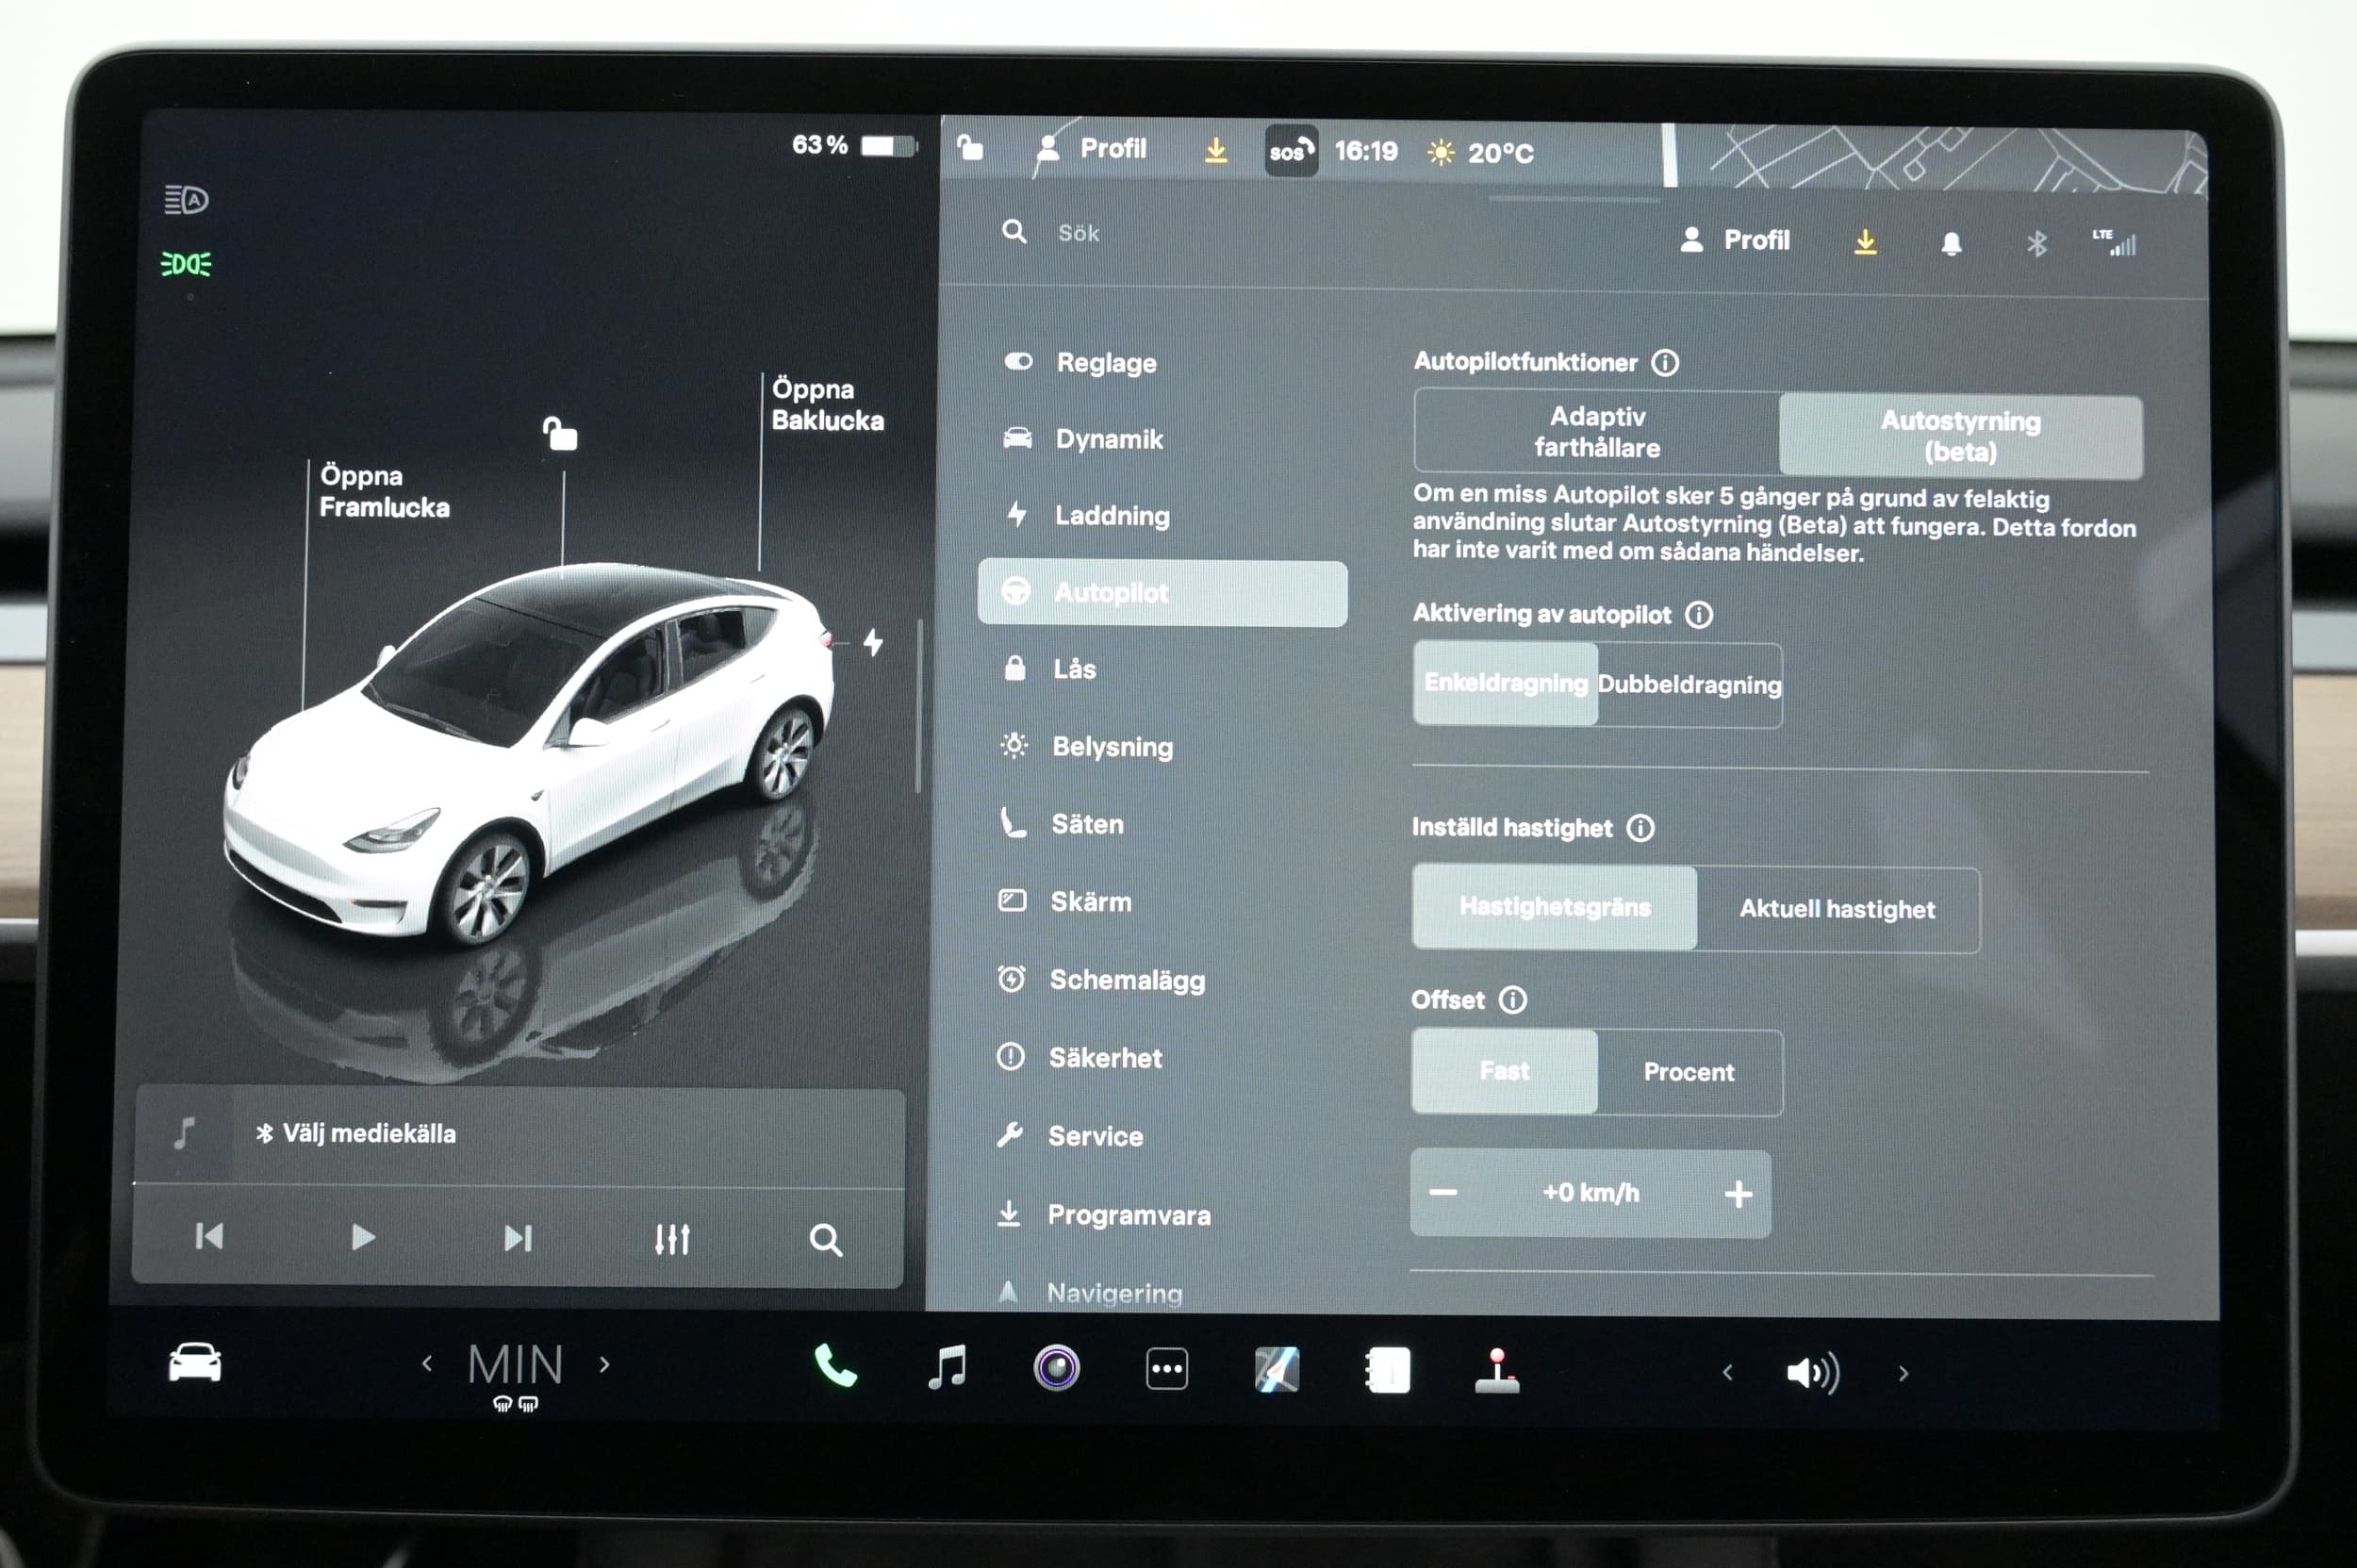Screen dimensions: 2357x1568
Task: Open media equalizer settings icon
Action: pyautogui.click(x=672, y=1239)
